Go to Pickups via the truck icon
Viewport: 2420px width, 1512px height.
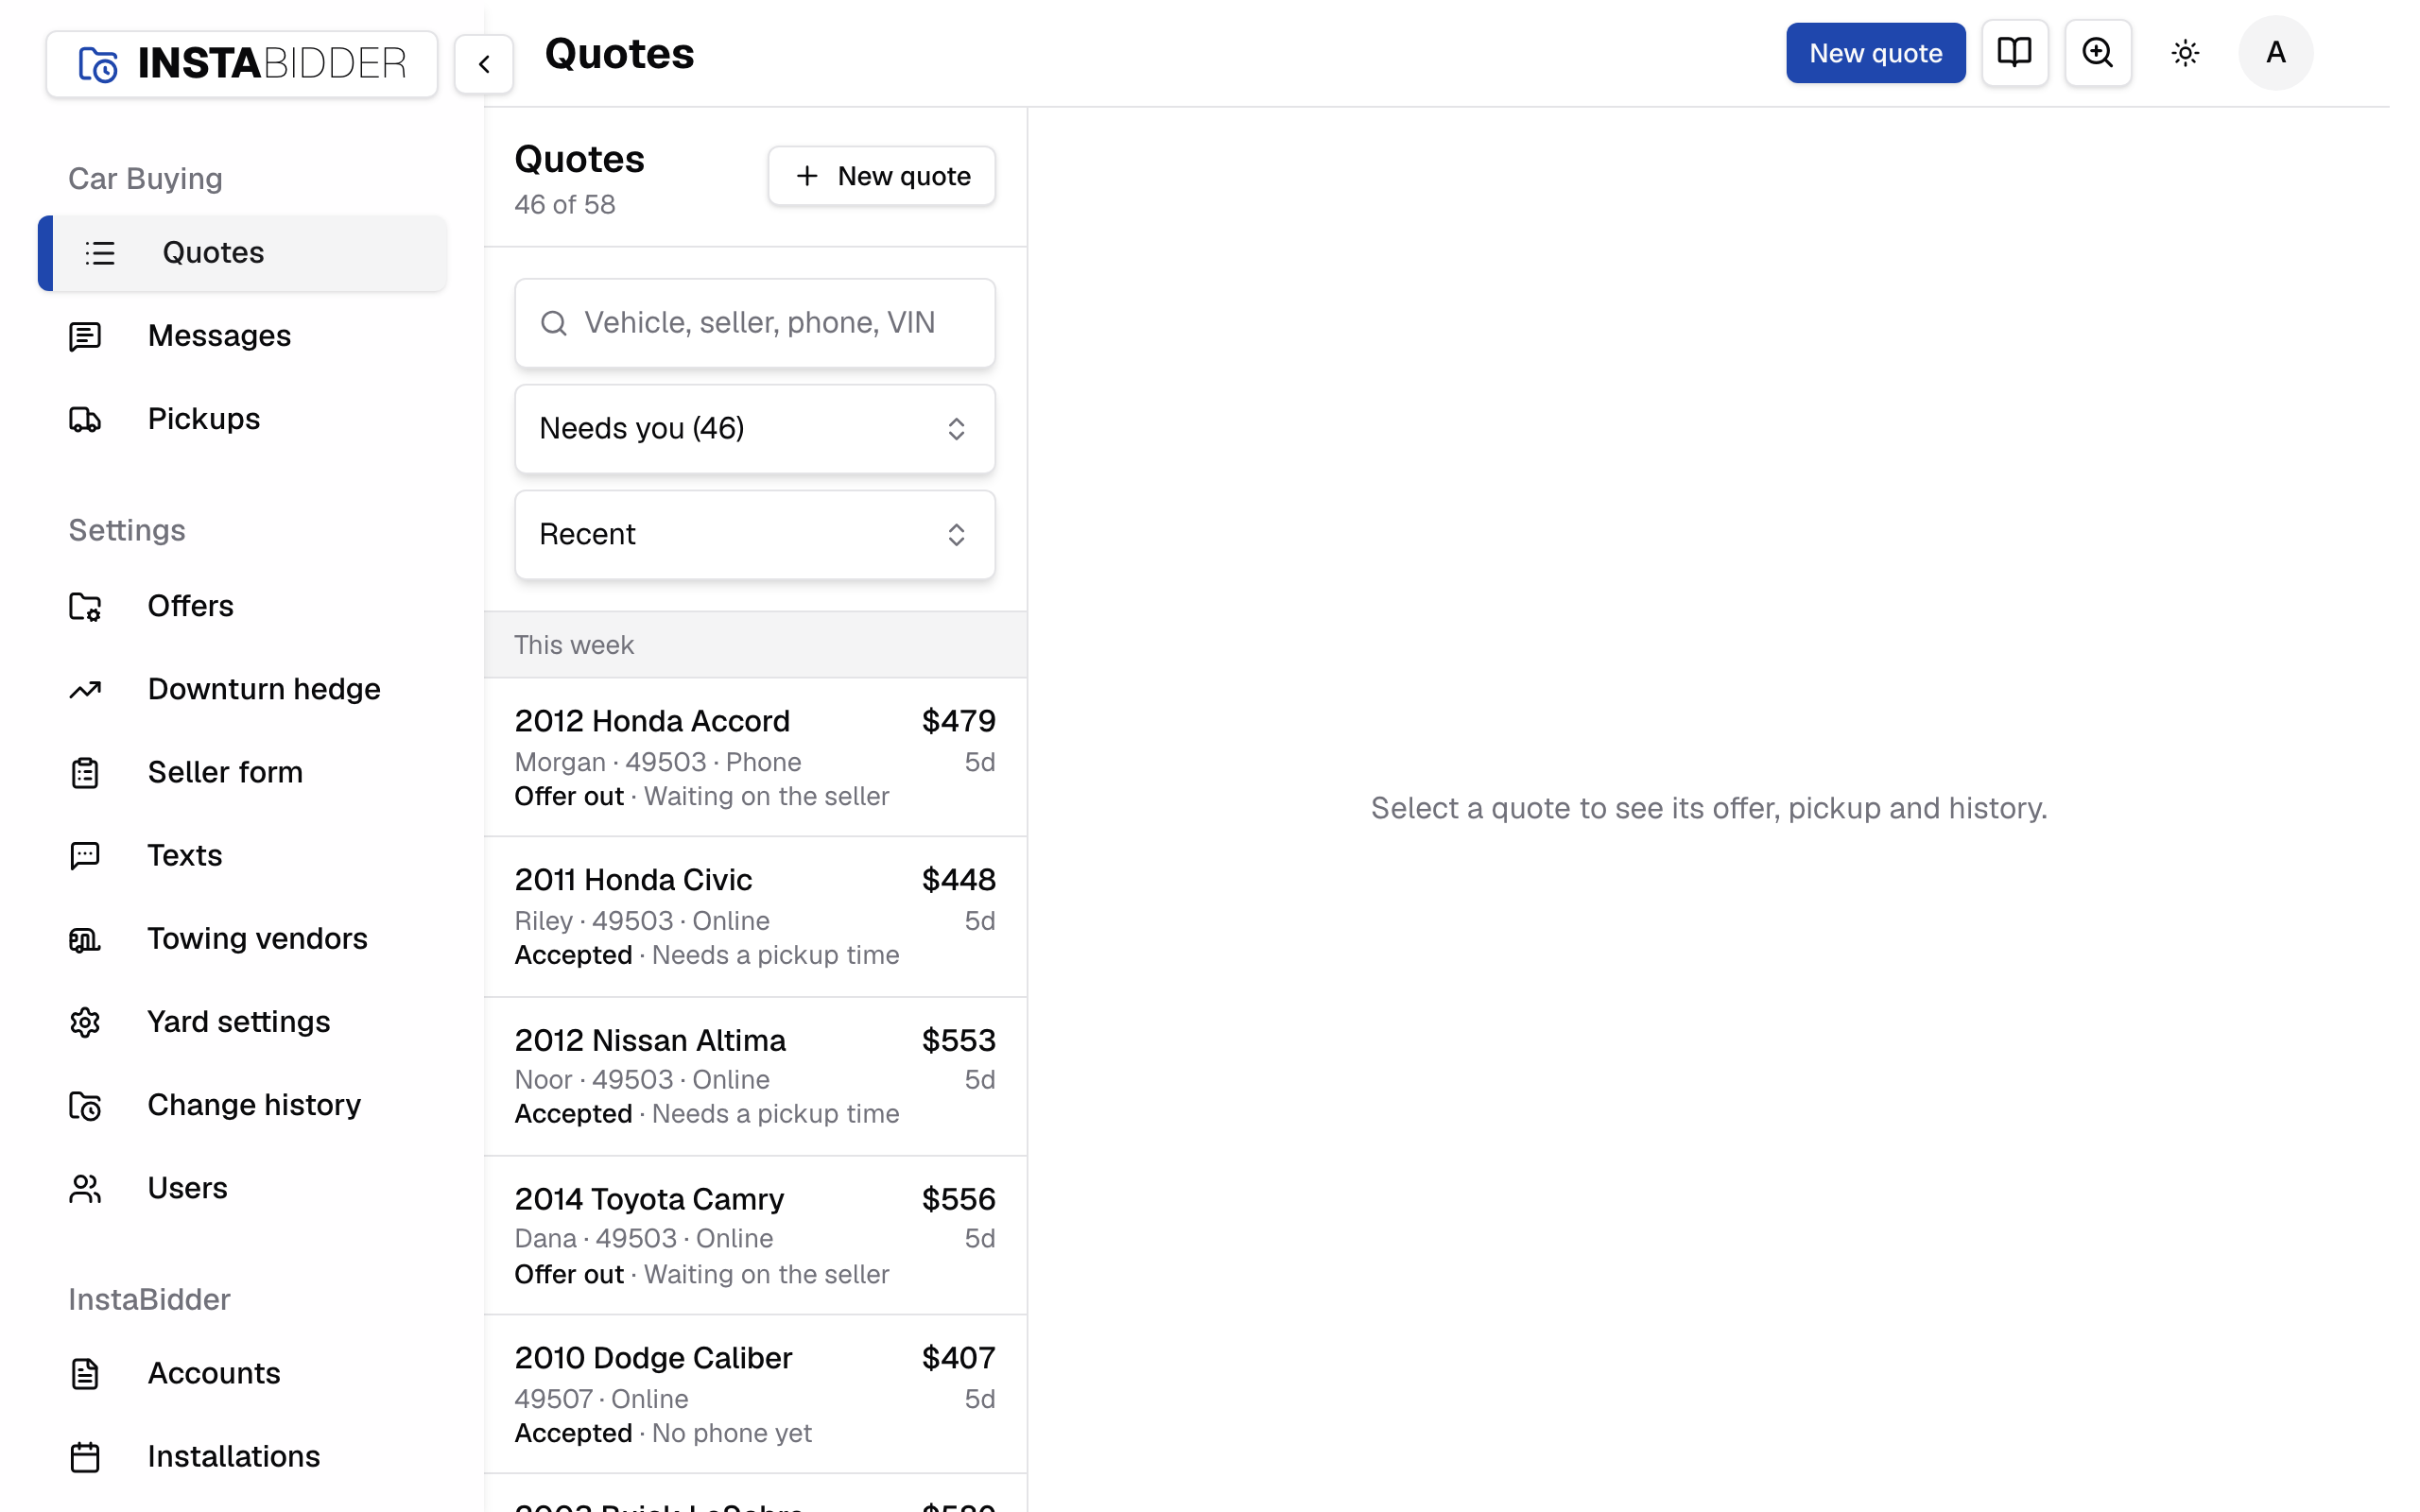[x=85, y=419]
